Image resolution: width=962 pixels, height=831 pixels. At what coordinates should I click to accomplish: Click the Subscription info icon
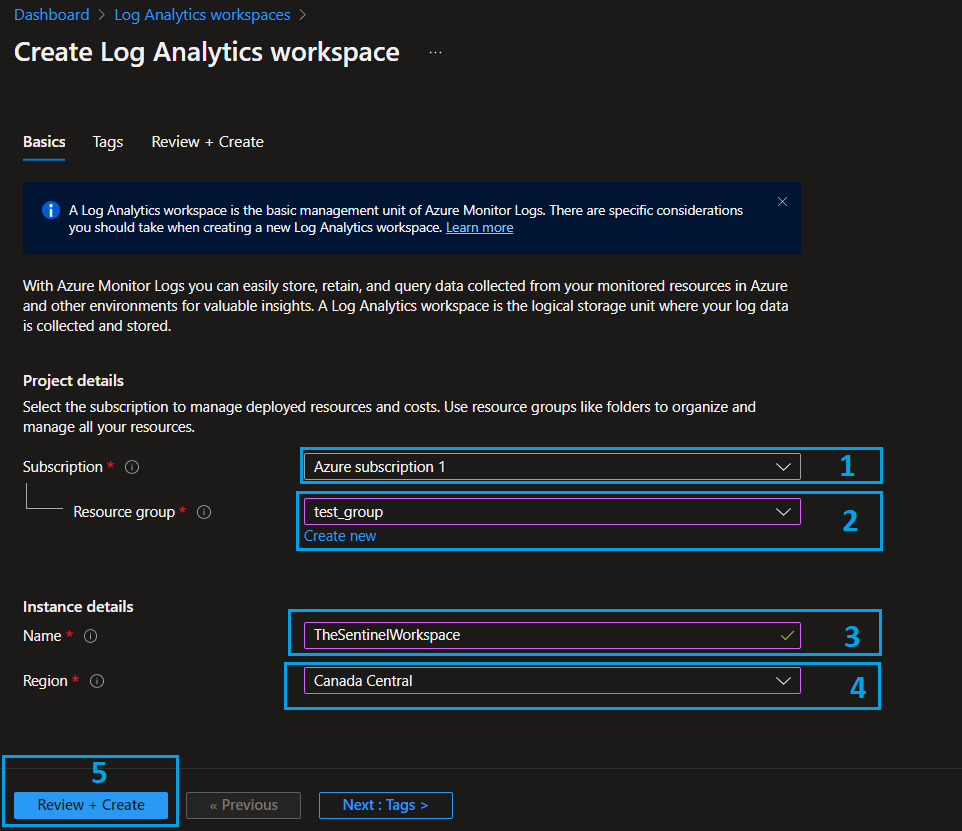click(132, 467)
